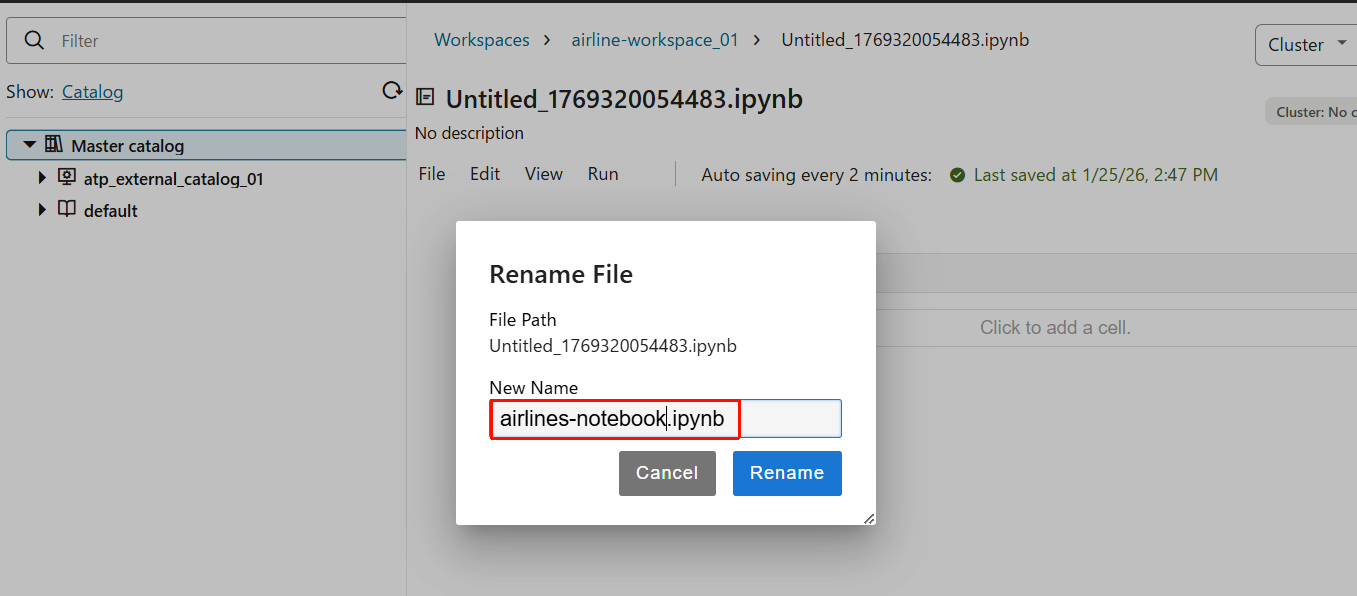
Task: Open the Run menu
Action: point(603,174)
